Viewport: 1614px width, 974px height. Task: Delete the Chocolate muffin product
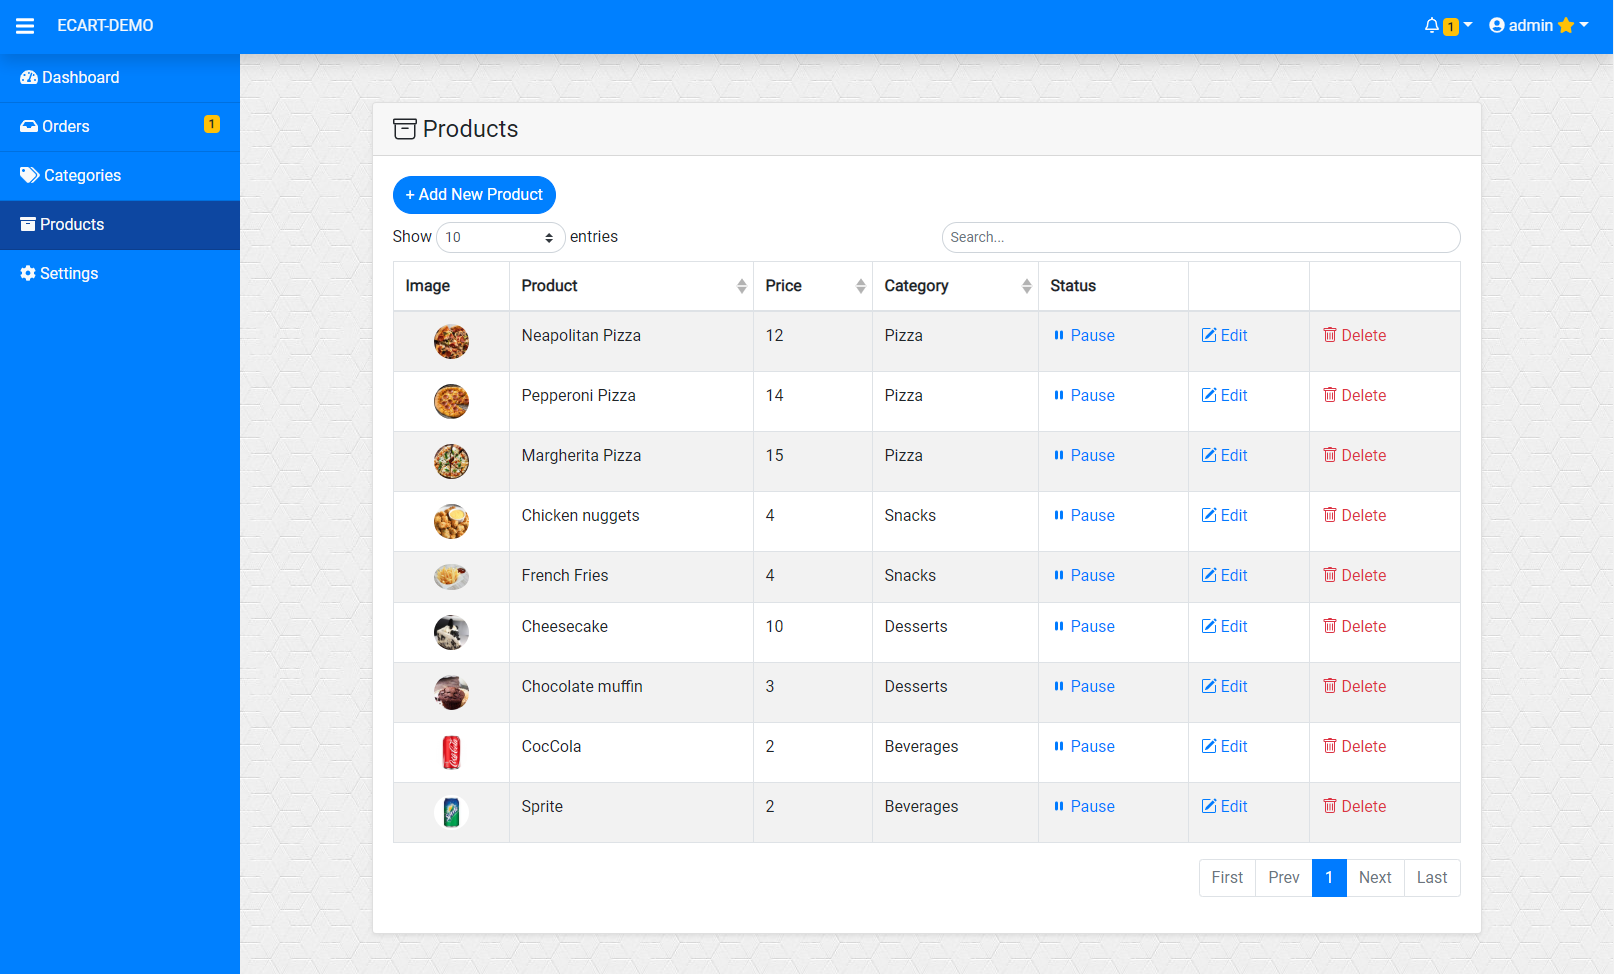(x=1354, y=687)
